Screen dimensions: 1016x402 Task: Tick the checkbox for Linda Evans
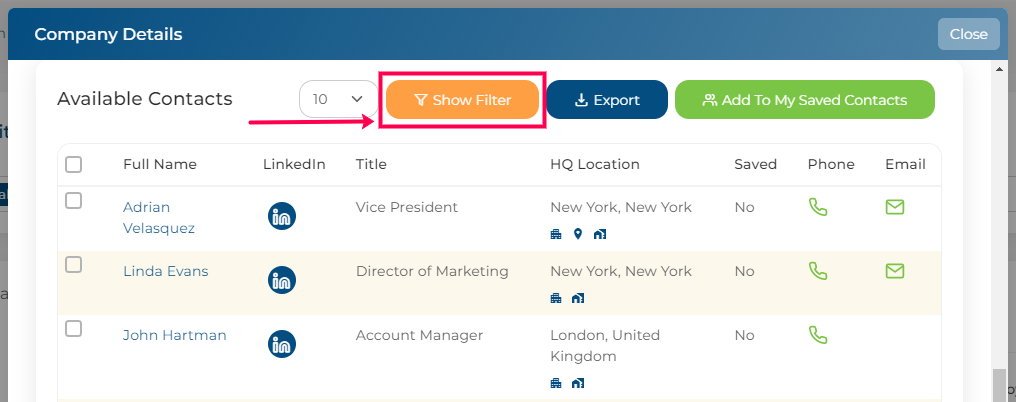[x=74, y=265]
